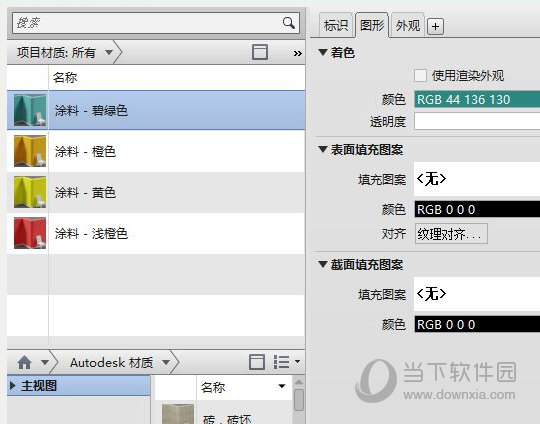Image resolution: width=540 pixels, height=424 pixels.
Task: Click the library list scrollbar
Action: [x=299, y=400]
